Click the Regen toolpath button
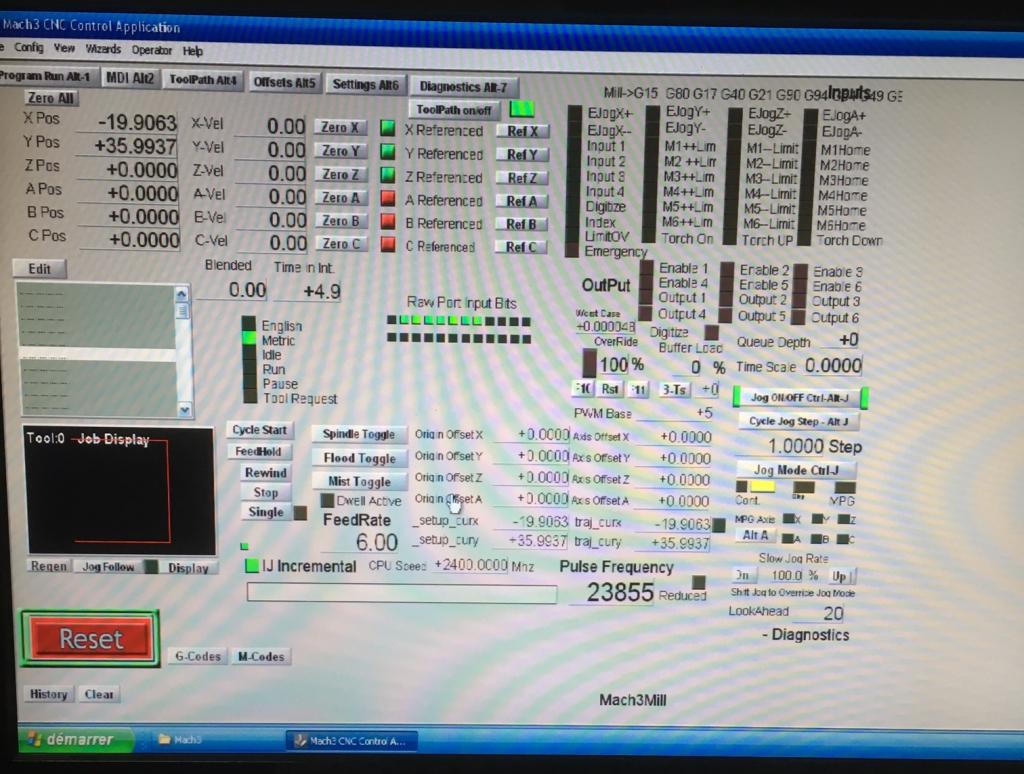Screen dimensions: 1024x774 tap(49, 566)
